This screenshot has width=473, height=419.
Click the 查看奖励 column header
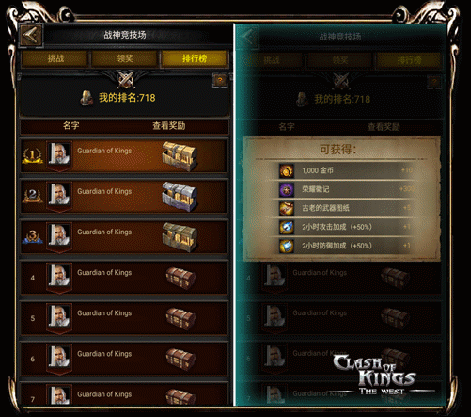click(169, 126)
